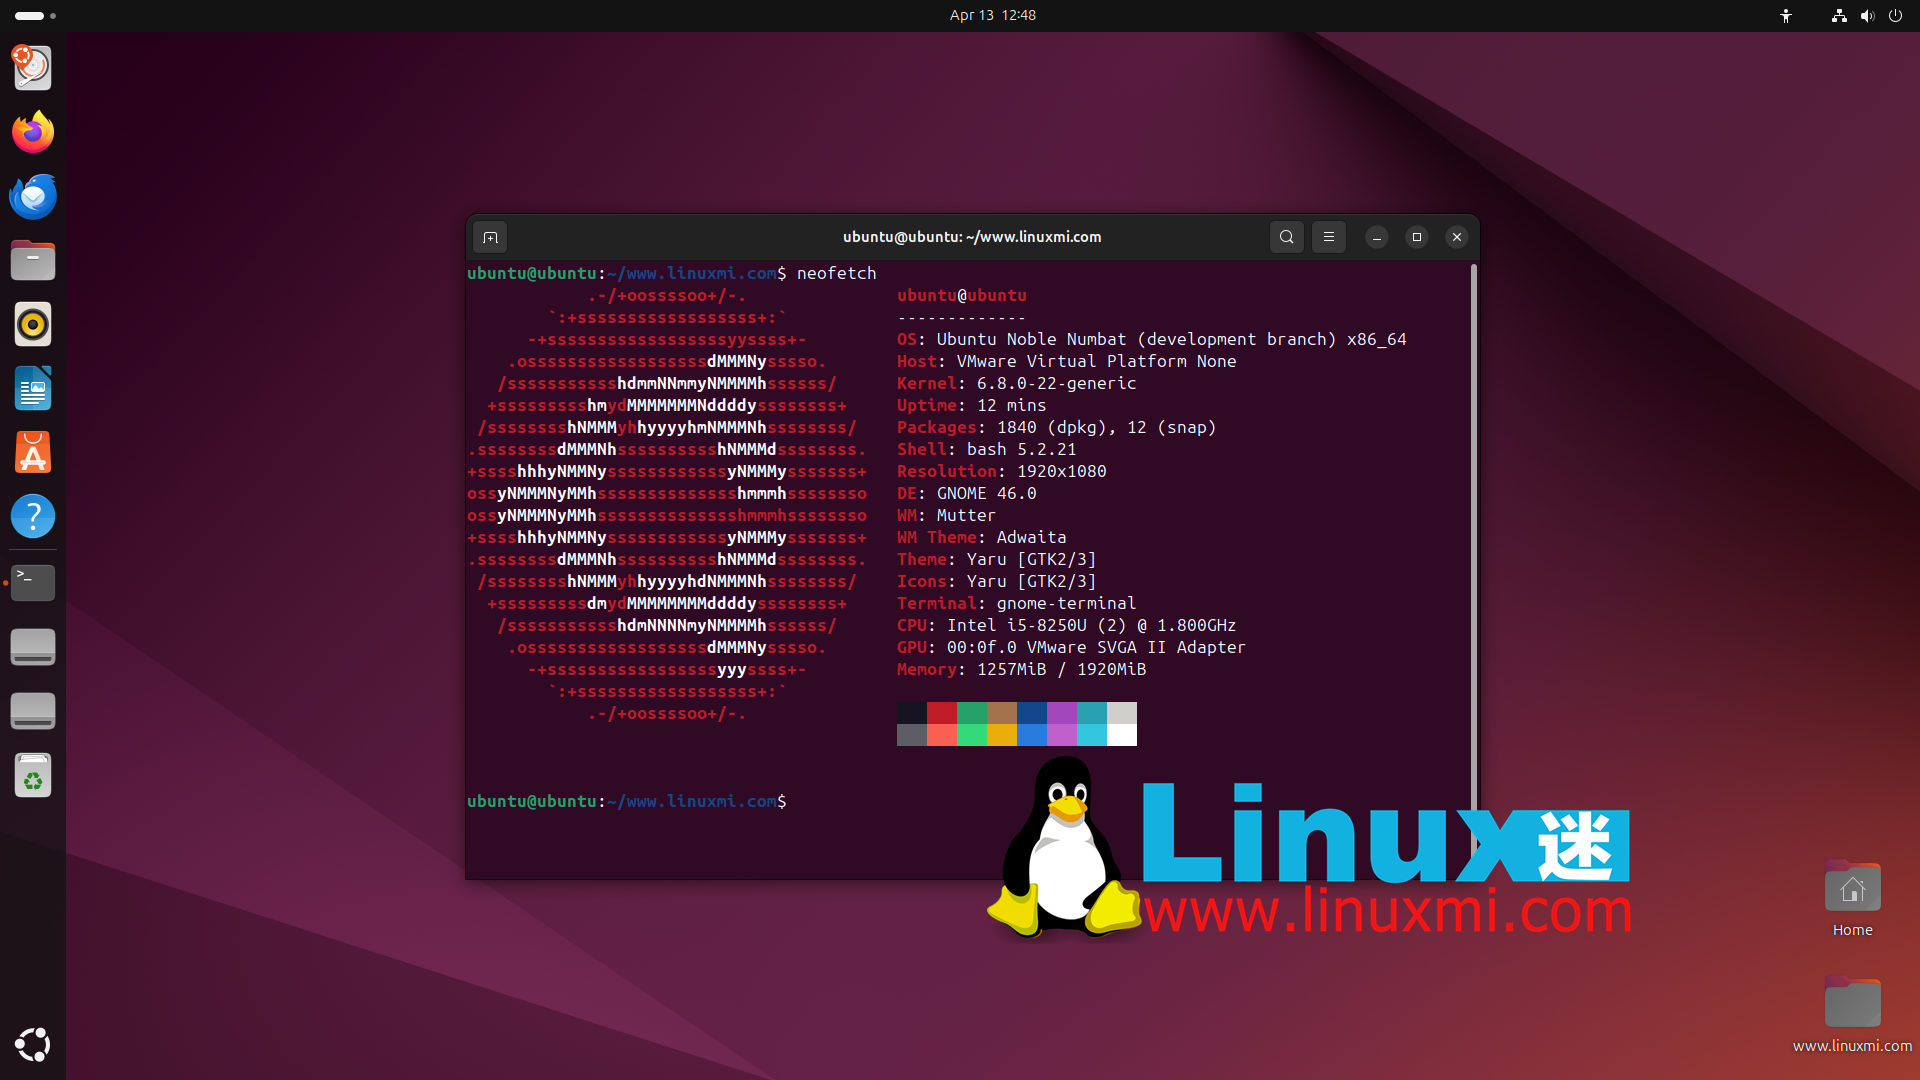
Task: Open a new tab in the terminal
Action: point(490,237)
